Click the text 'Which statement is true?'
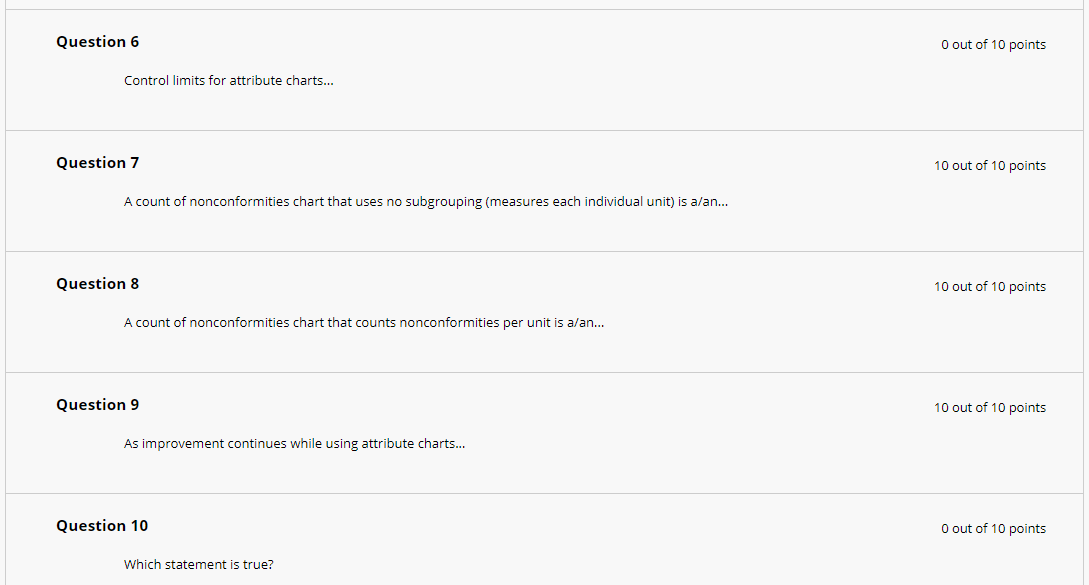 (x=199, y=564)
